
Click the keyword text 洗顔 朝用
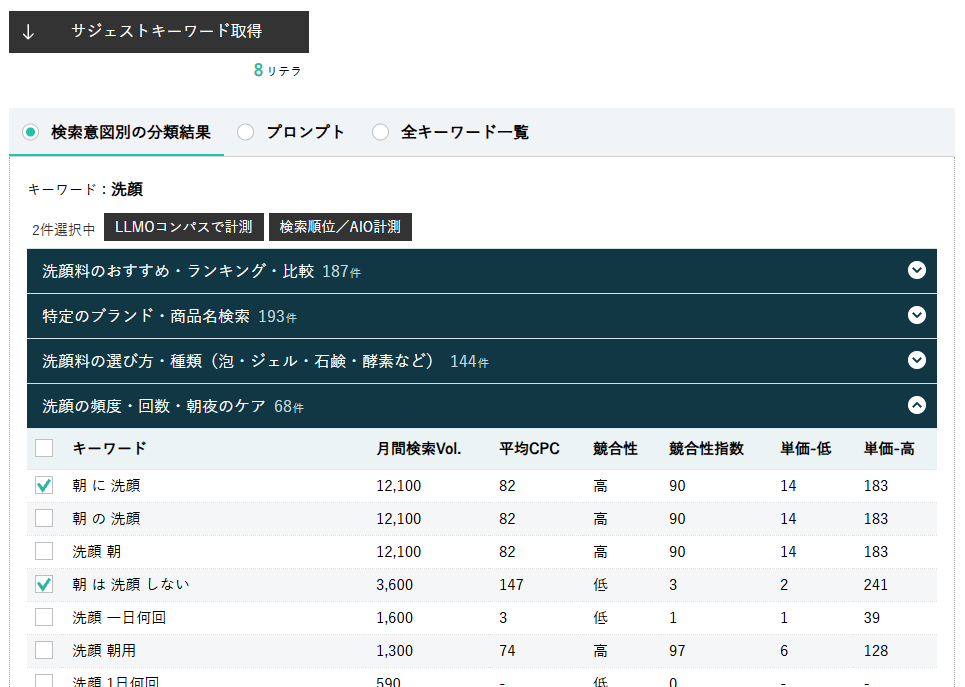click(104, 651)
